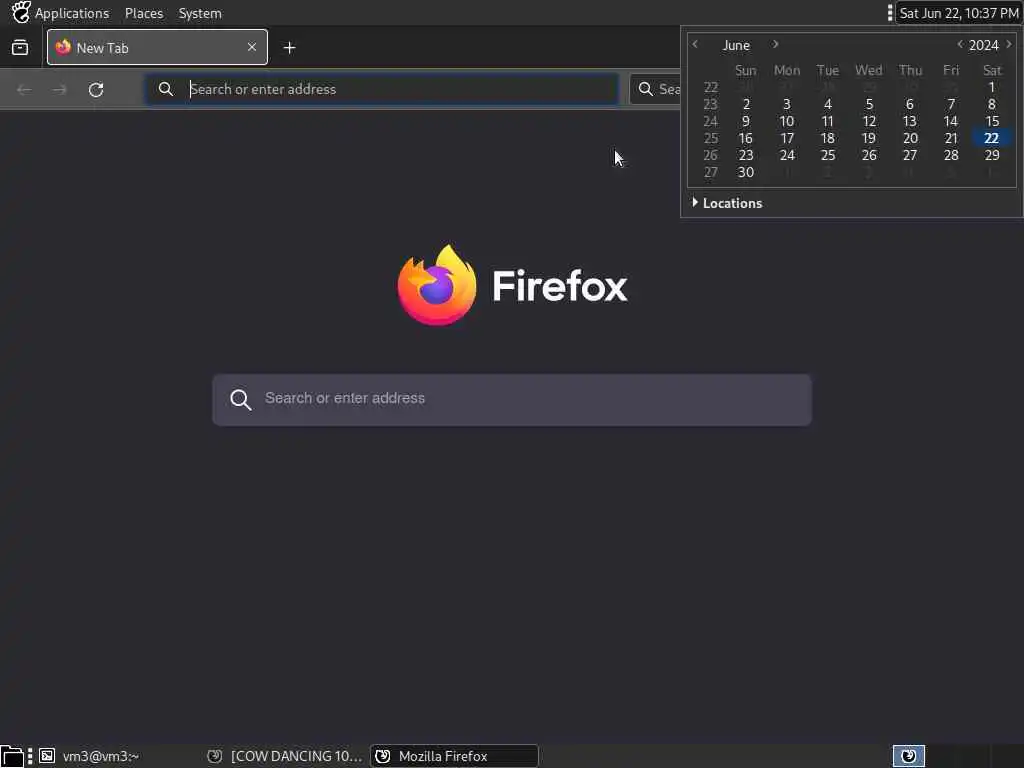
Task: Select June 19 in the calendar
Action: click(x=869, y=138)
